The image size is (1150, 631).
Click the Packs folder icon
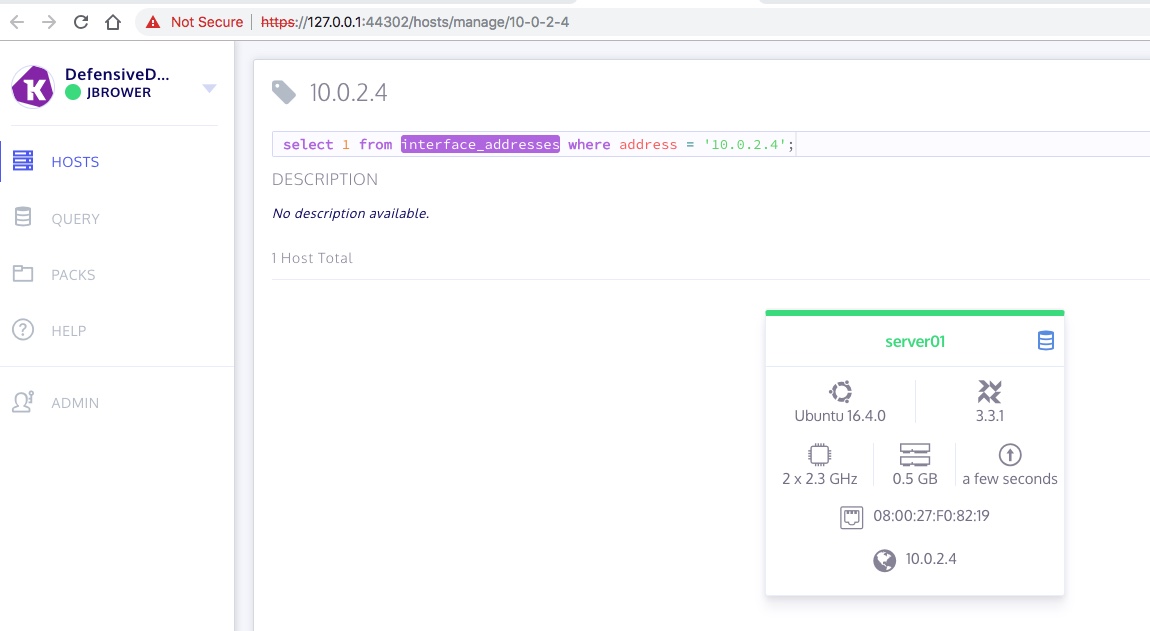pyautogui.click(x=23, y=274)
